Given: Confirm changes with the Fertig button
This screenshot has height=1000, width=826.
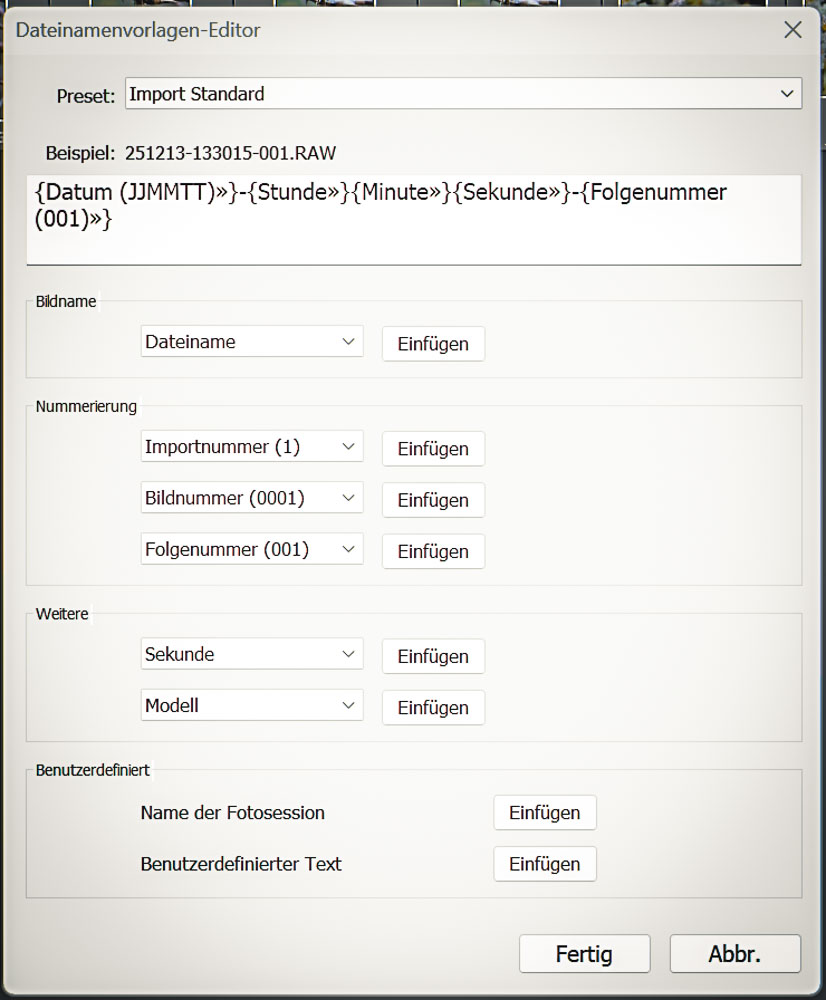Looking at the screenshot, I should click(x=584, y=953).
